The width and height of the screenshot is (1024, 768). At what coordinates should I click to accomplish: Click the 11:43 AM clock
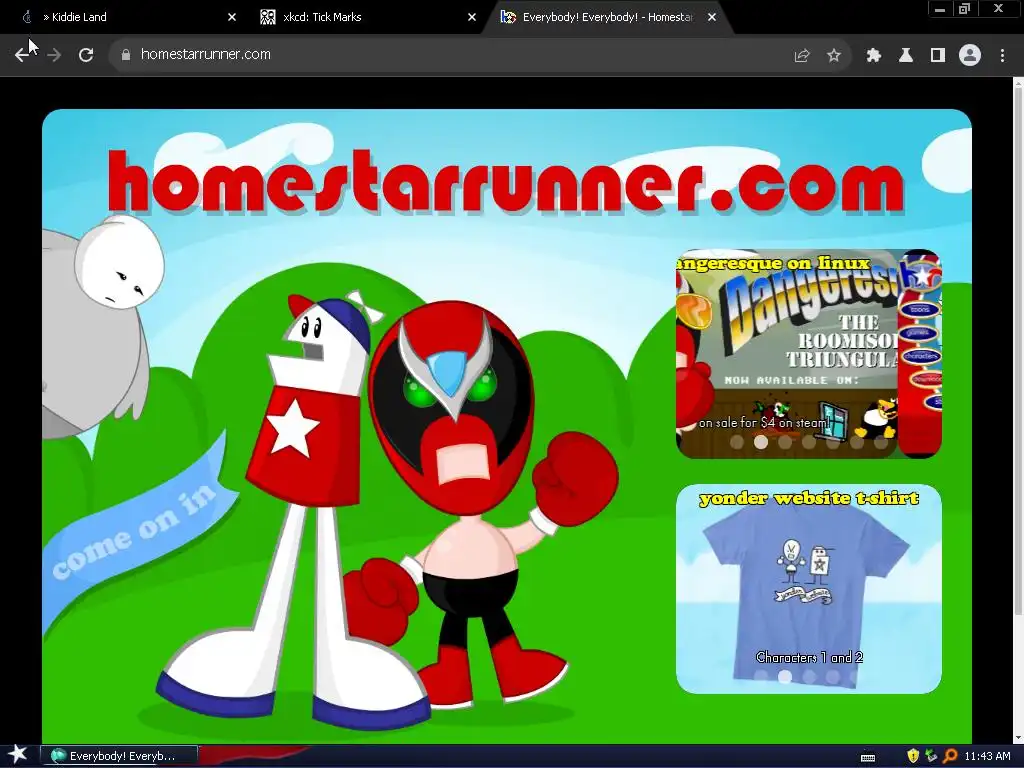point(987,756)
